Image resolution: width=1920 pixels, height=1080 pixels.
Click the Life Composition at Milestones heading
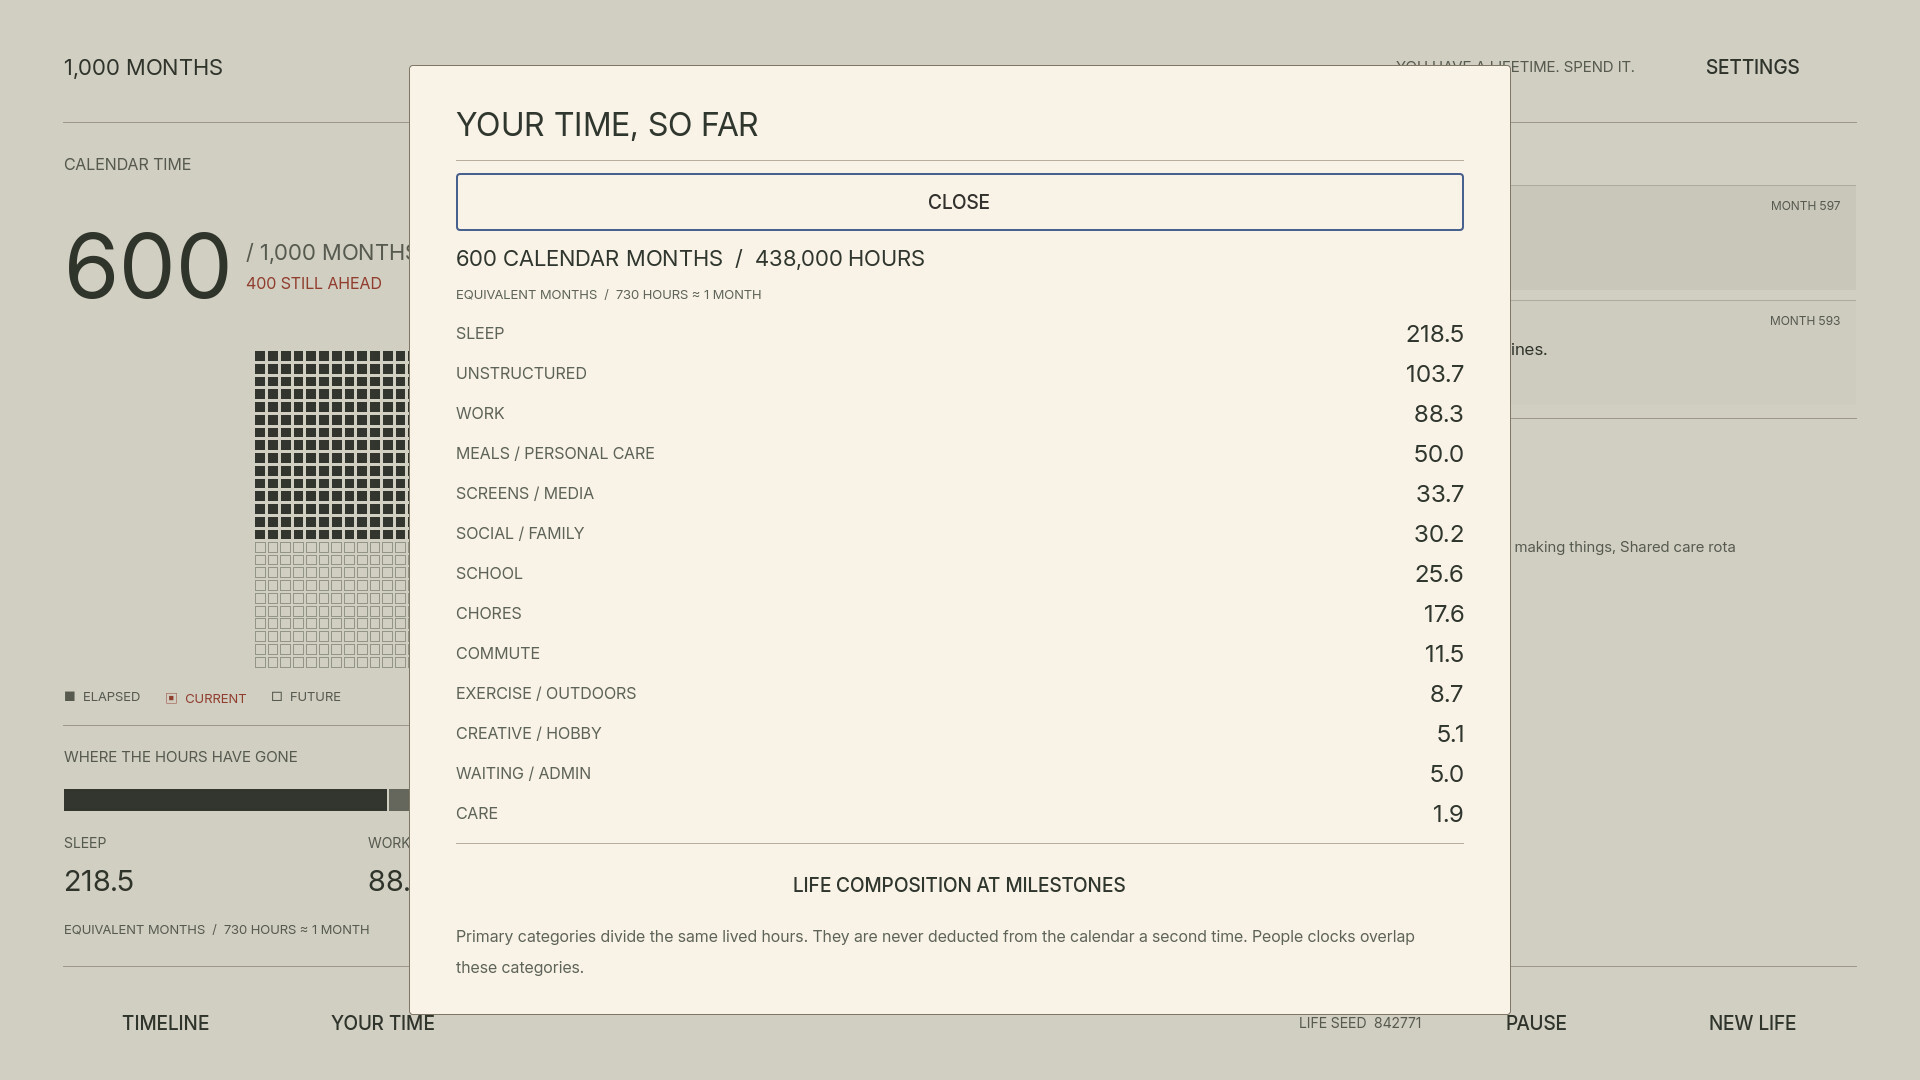(959, 885)
